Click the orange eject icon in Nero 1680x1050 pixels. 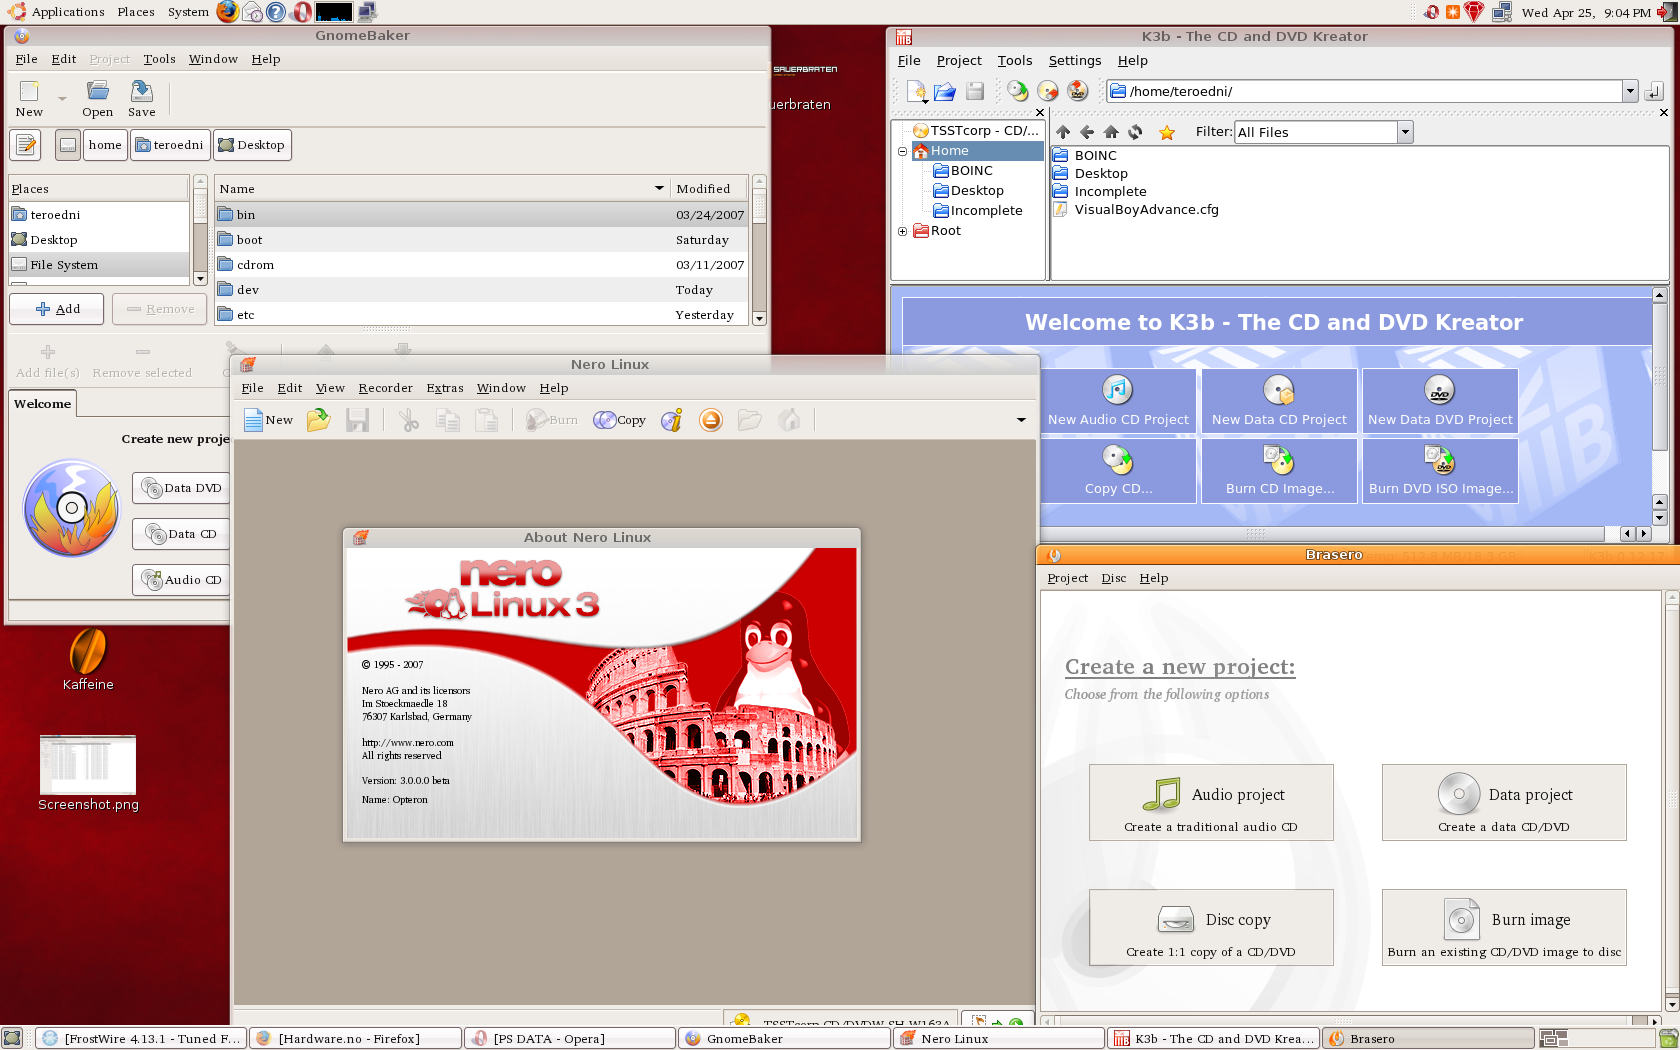[x=711, y=420]
